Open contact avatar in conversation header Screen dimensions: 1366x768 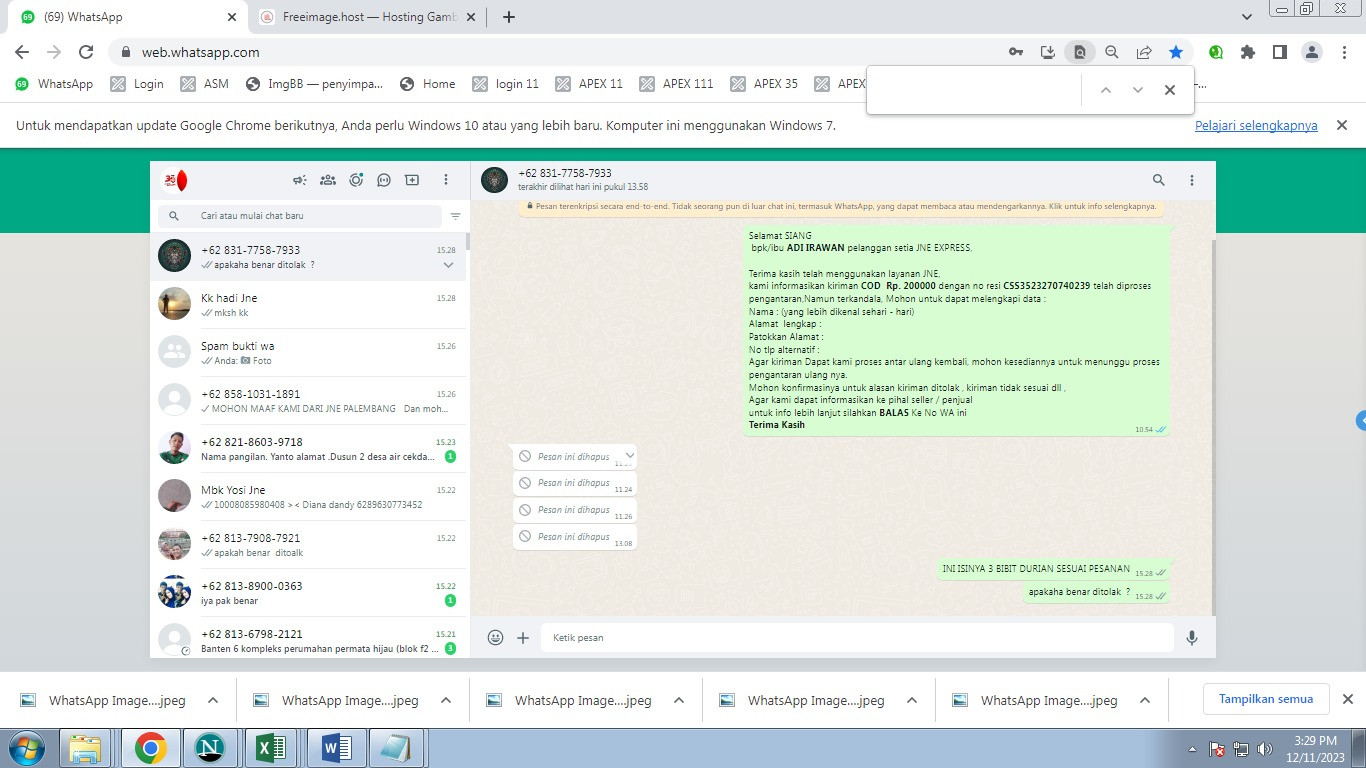[494, 180]
